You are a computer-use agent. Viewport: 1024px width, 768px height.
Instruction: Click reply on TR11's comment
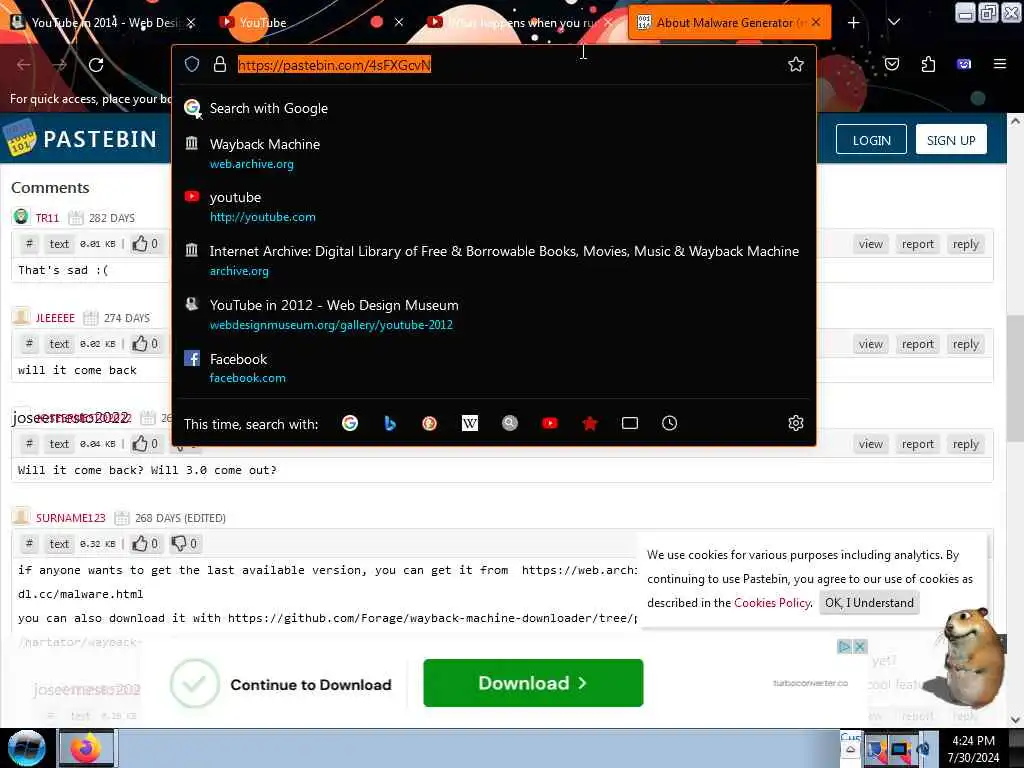pyautogui.click(x=965, y=244)
